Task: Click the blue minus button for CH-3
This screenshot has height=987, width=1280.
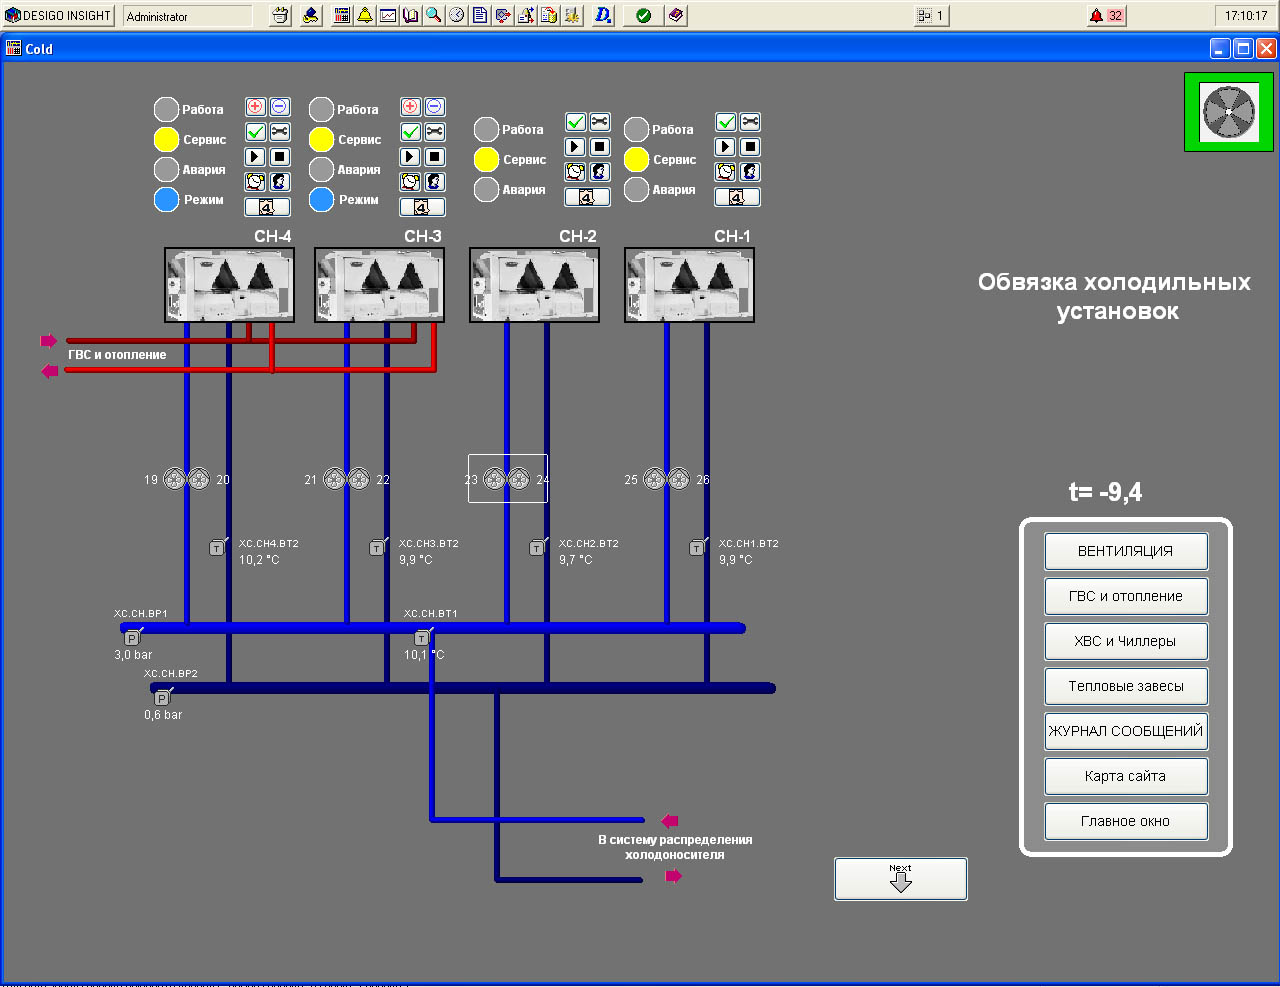Action: (435, 107)
